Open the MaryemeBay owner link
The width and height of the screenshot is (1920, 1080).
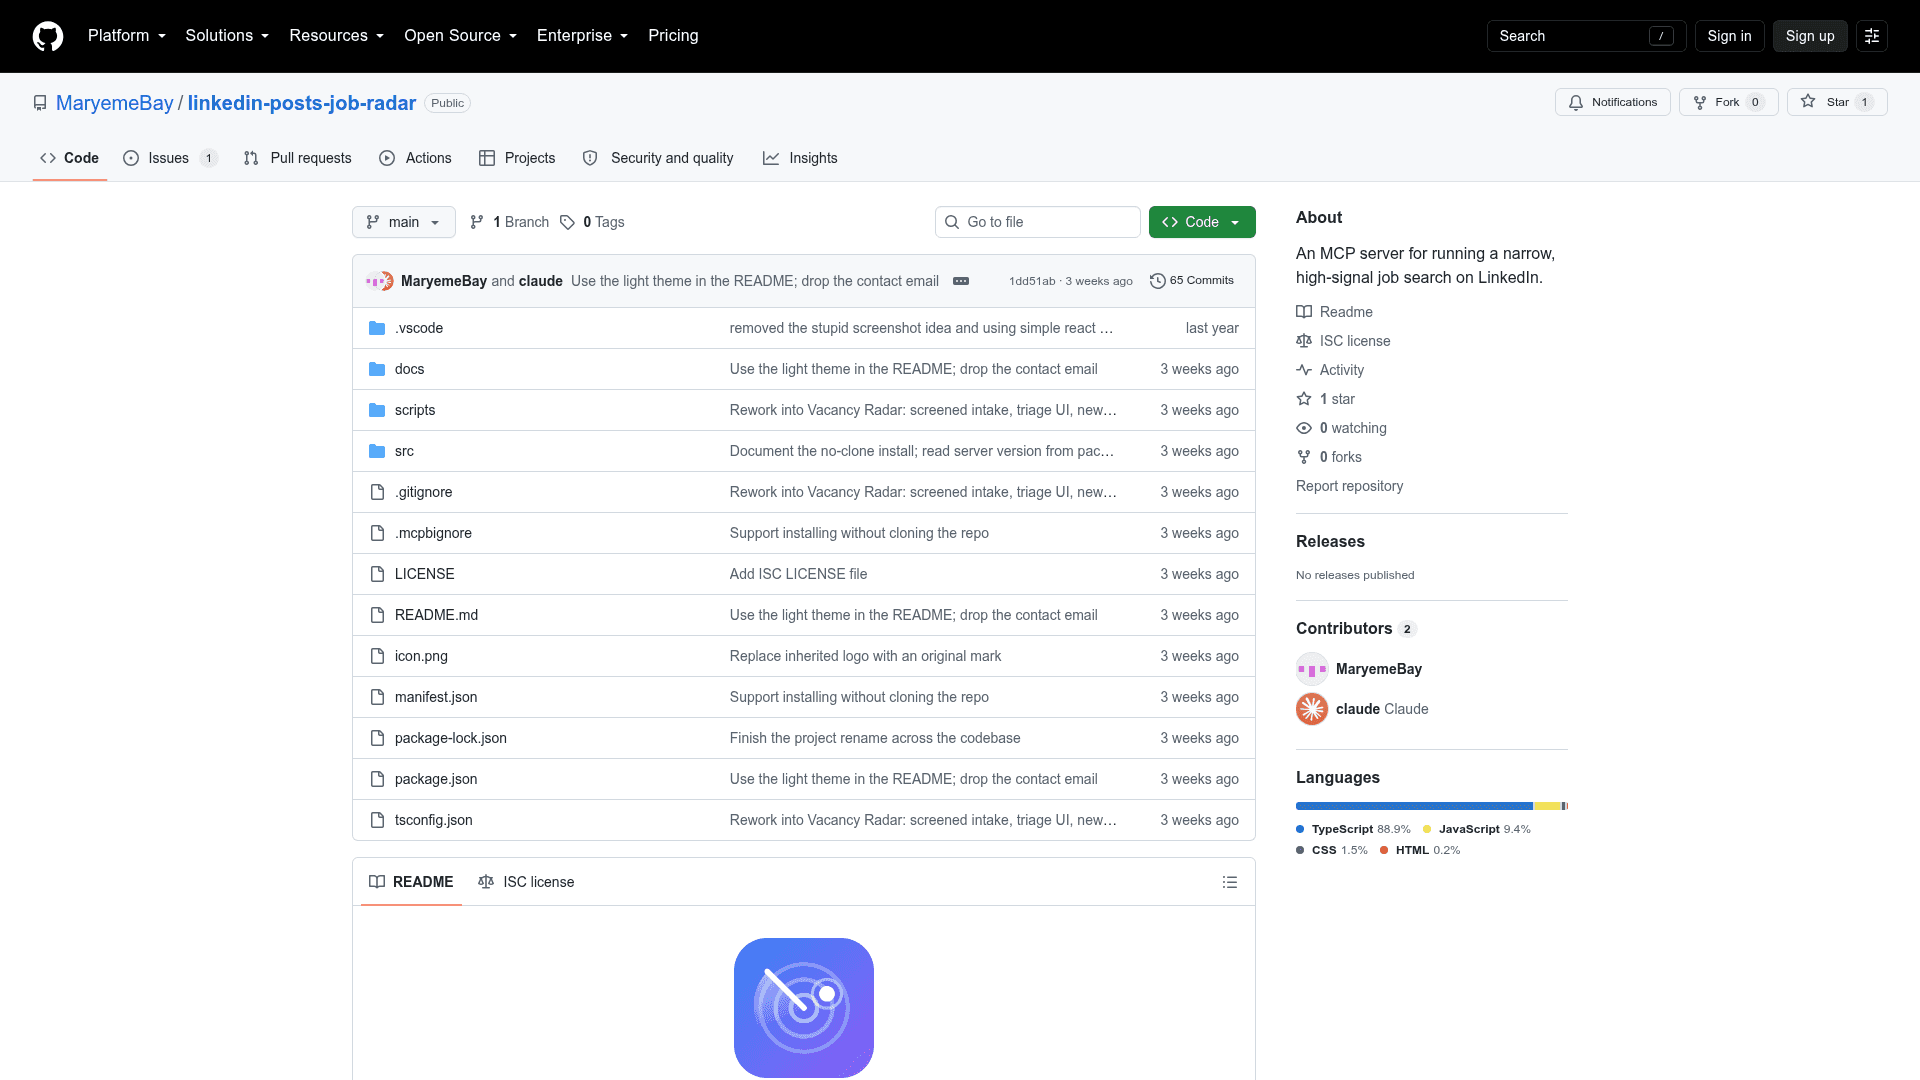[x=114, y=103]
